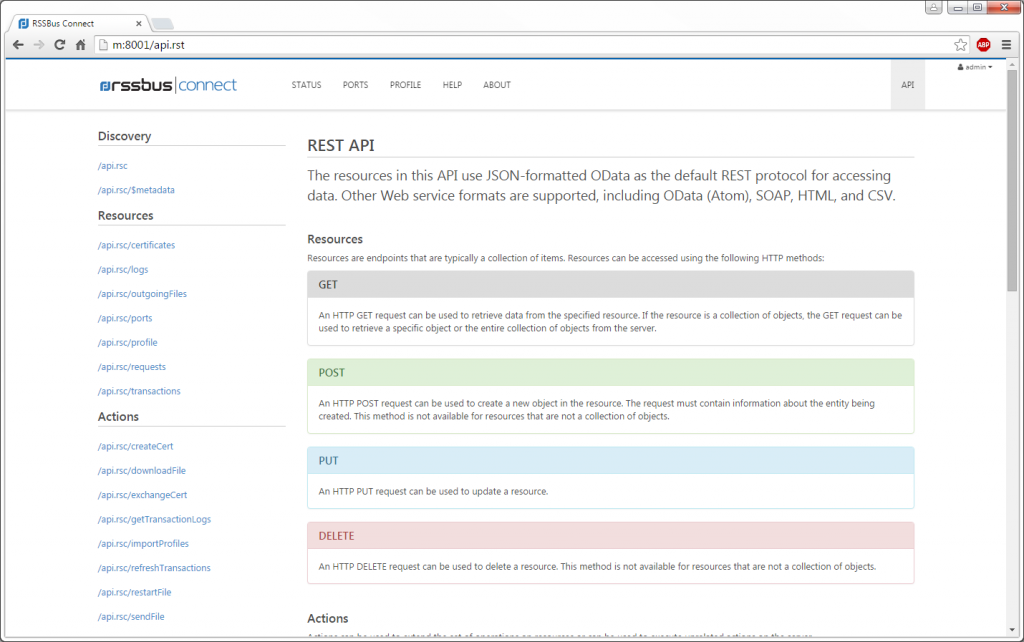Reload the page with refresh icon
This screenshot has width=1024, height=642.
[x=60, y=44]
